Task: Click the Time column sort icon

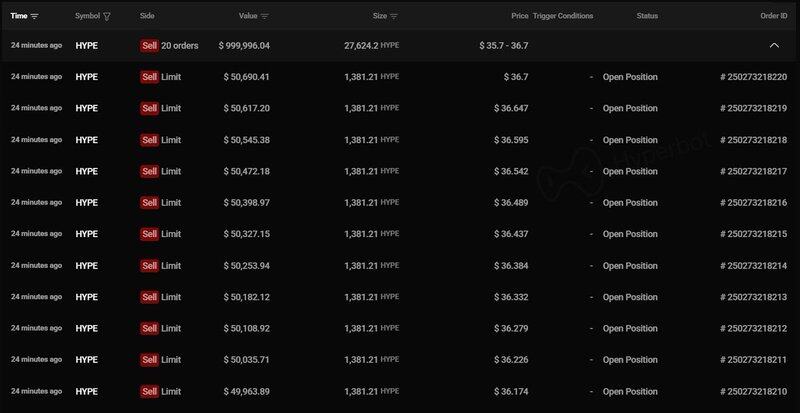Action: [x=35, y=16]
